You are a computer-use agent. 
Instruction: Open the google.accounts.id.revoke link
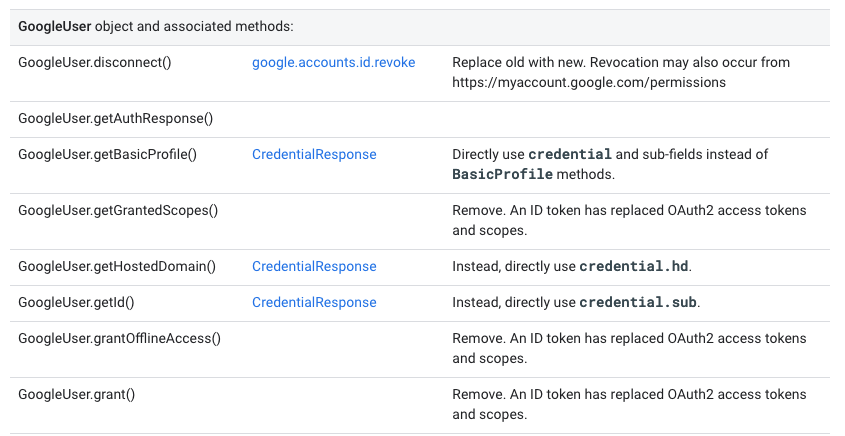tap(333, 62)
